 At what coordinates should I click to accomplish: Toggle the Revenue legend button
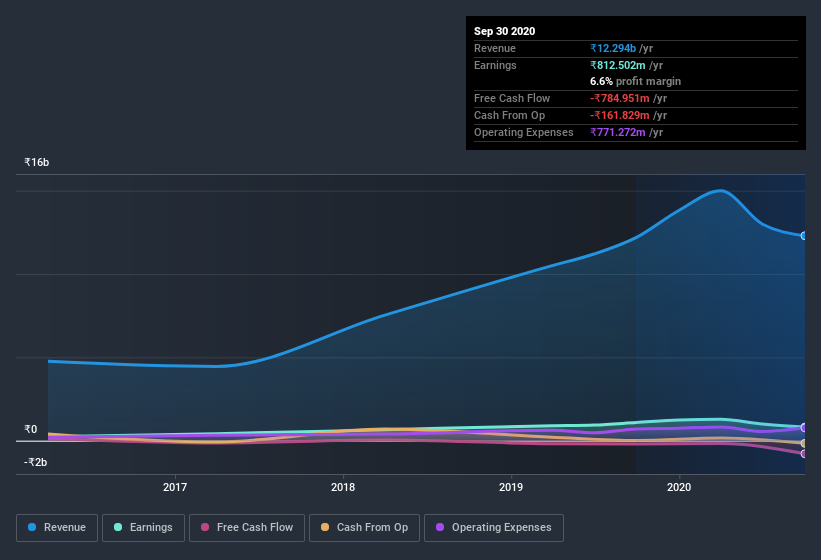pos(57,528)
